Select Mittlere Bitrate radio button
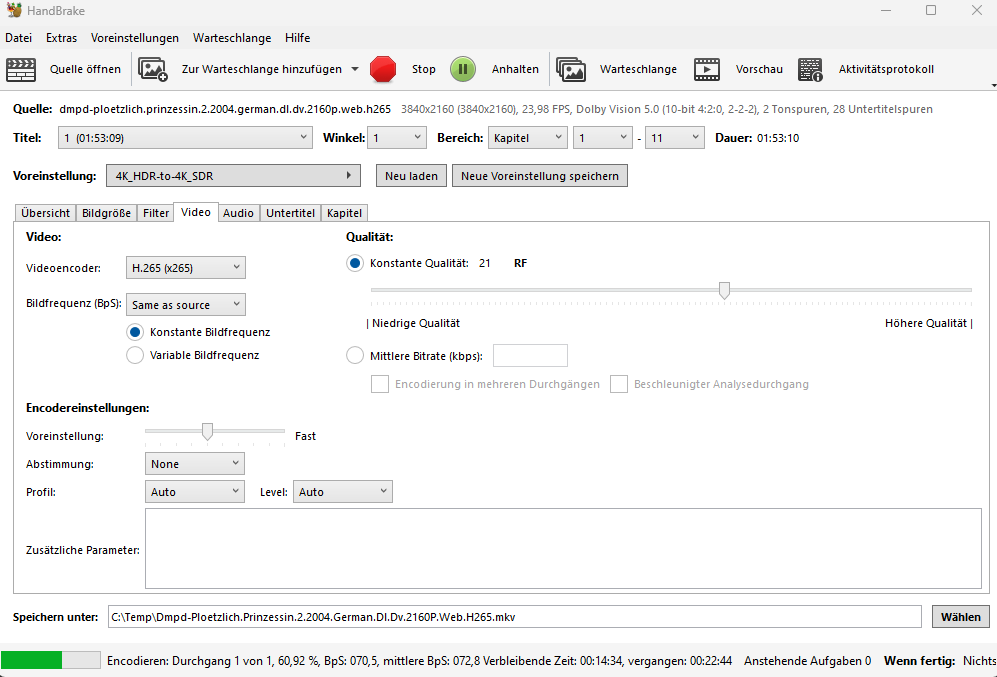Image resolution: width=997 pixels, height=677 pixels. [x=355, y=355]
